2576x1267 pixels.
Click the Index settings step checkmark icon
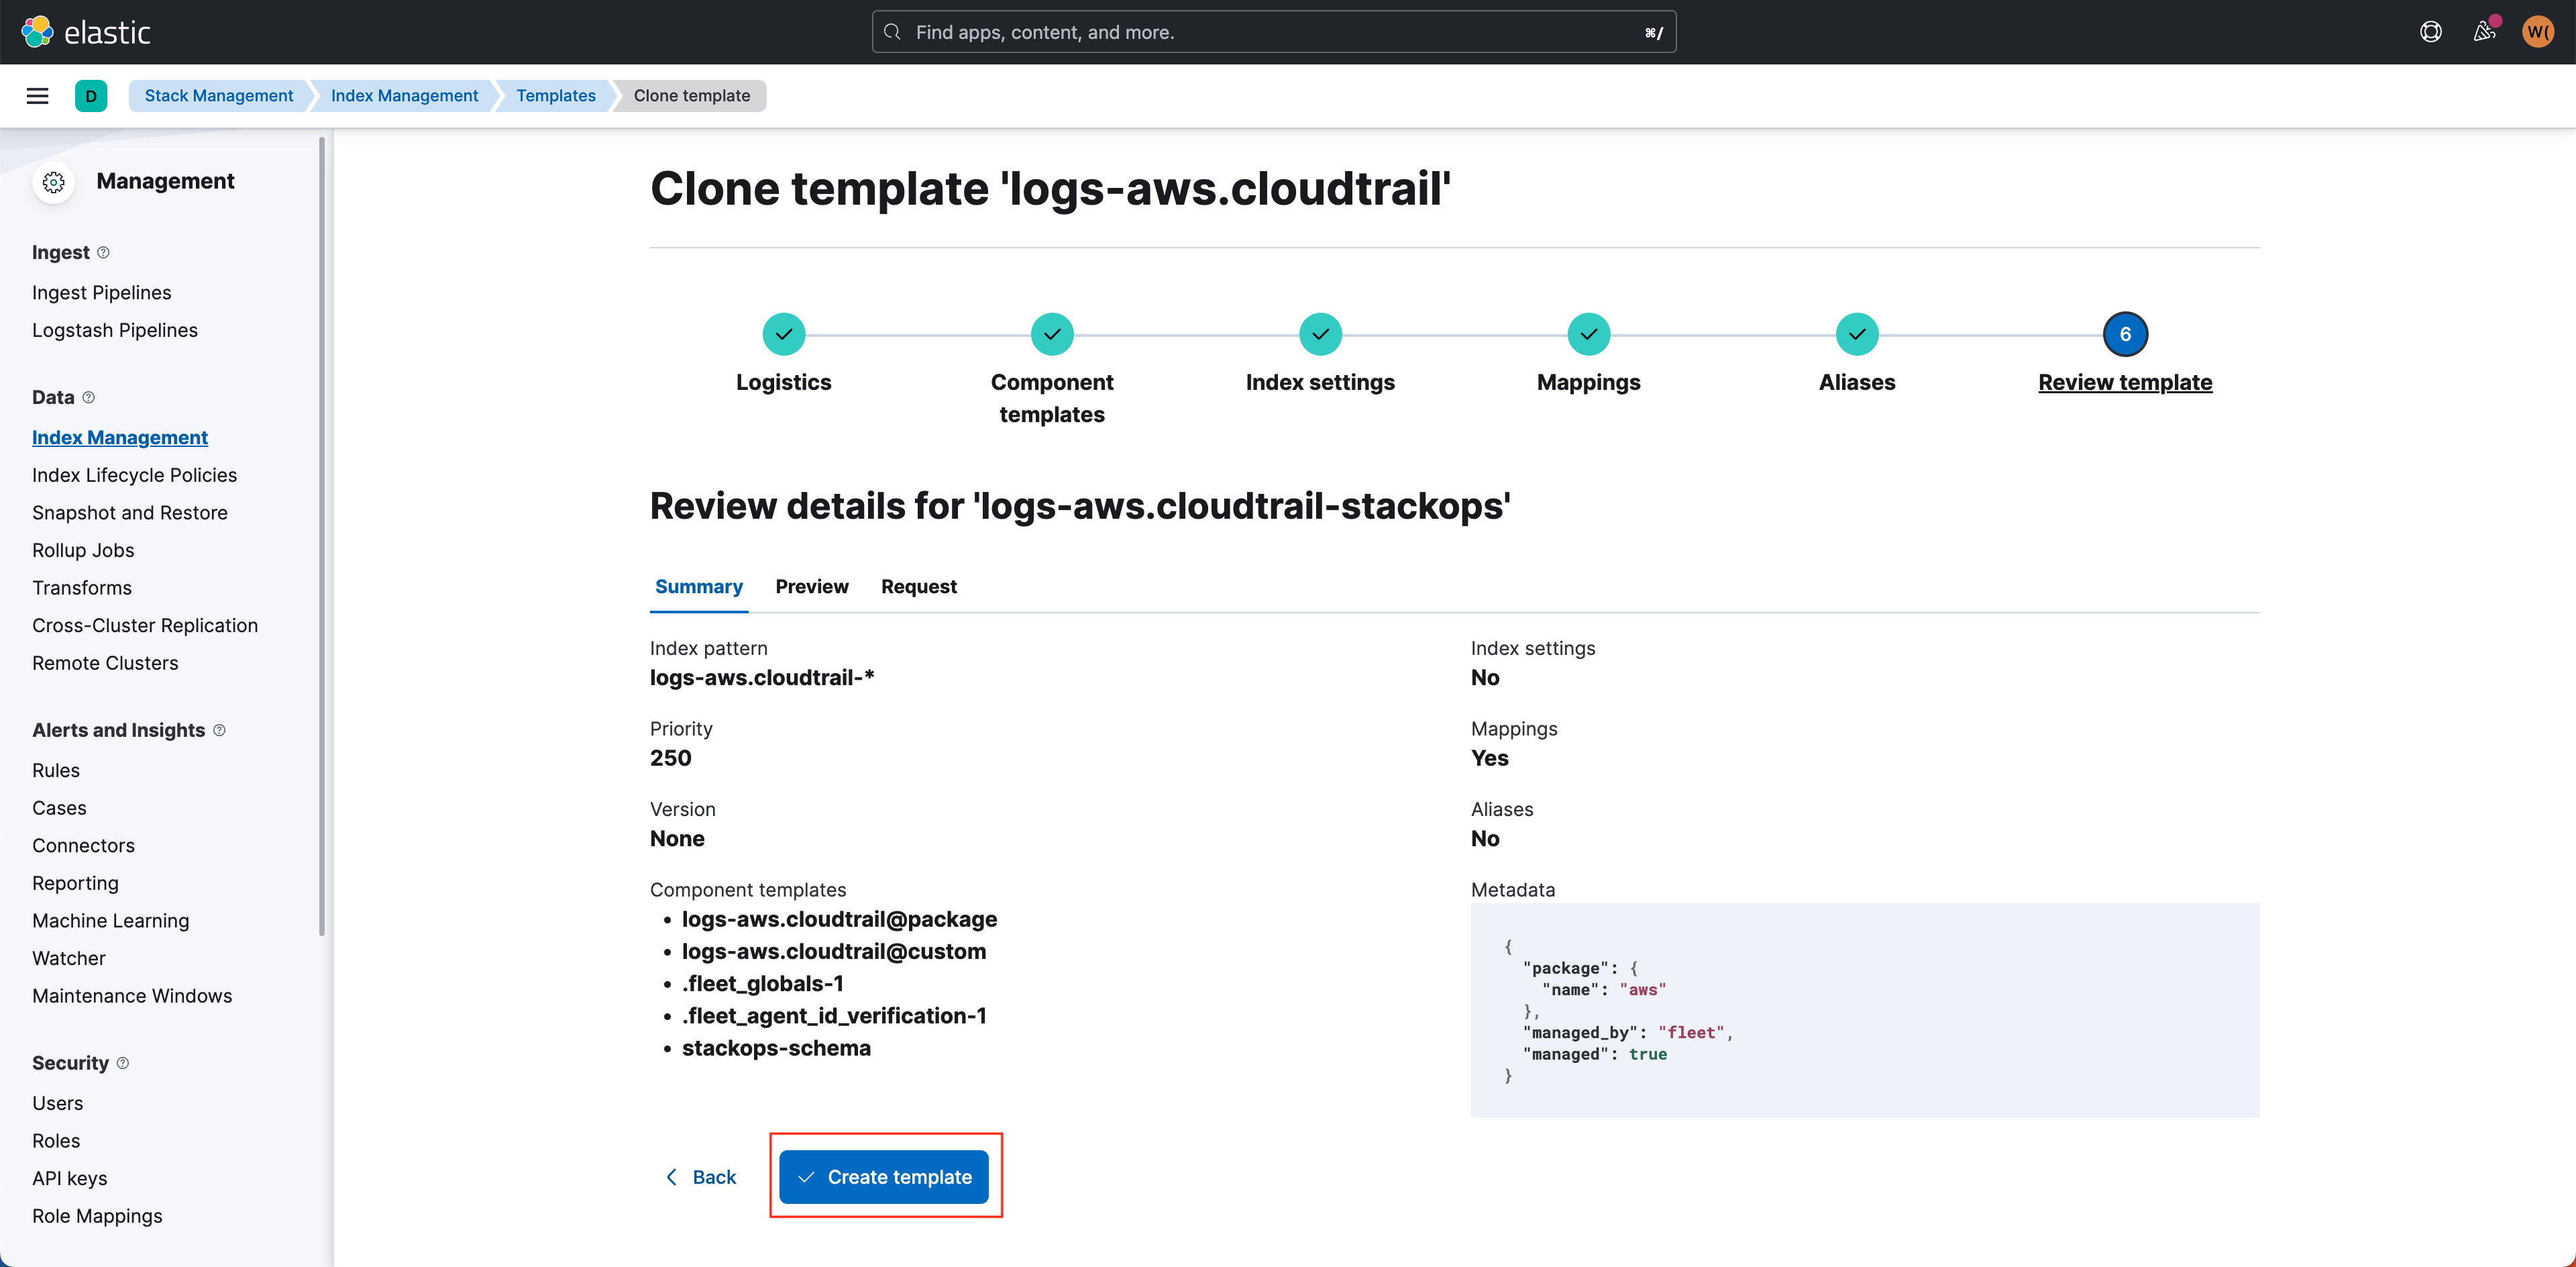pyautogui.click(x=1320, y=333)
